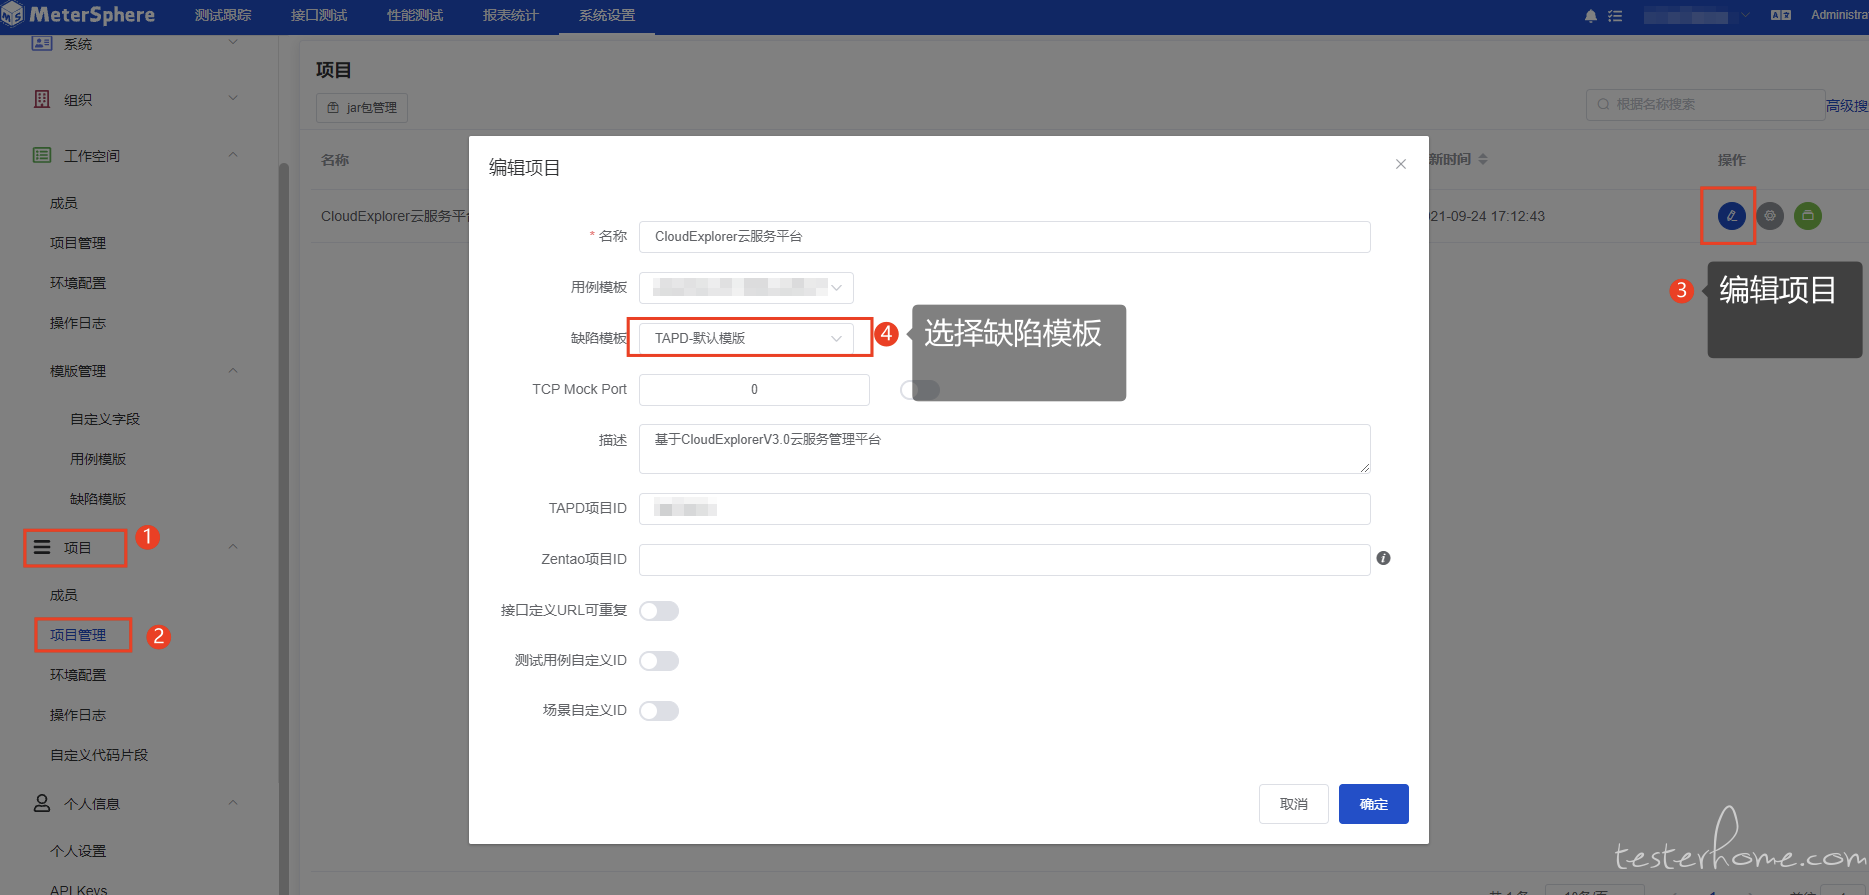This screenshot has height=895, width=1869.
Task: Click the 描述 textarea
Action: click(1005, 449)
